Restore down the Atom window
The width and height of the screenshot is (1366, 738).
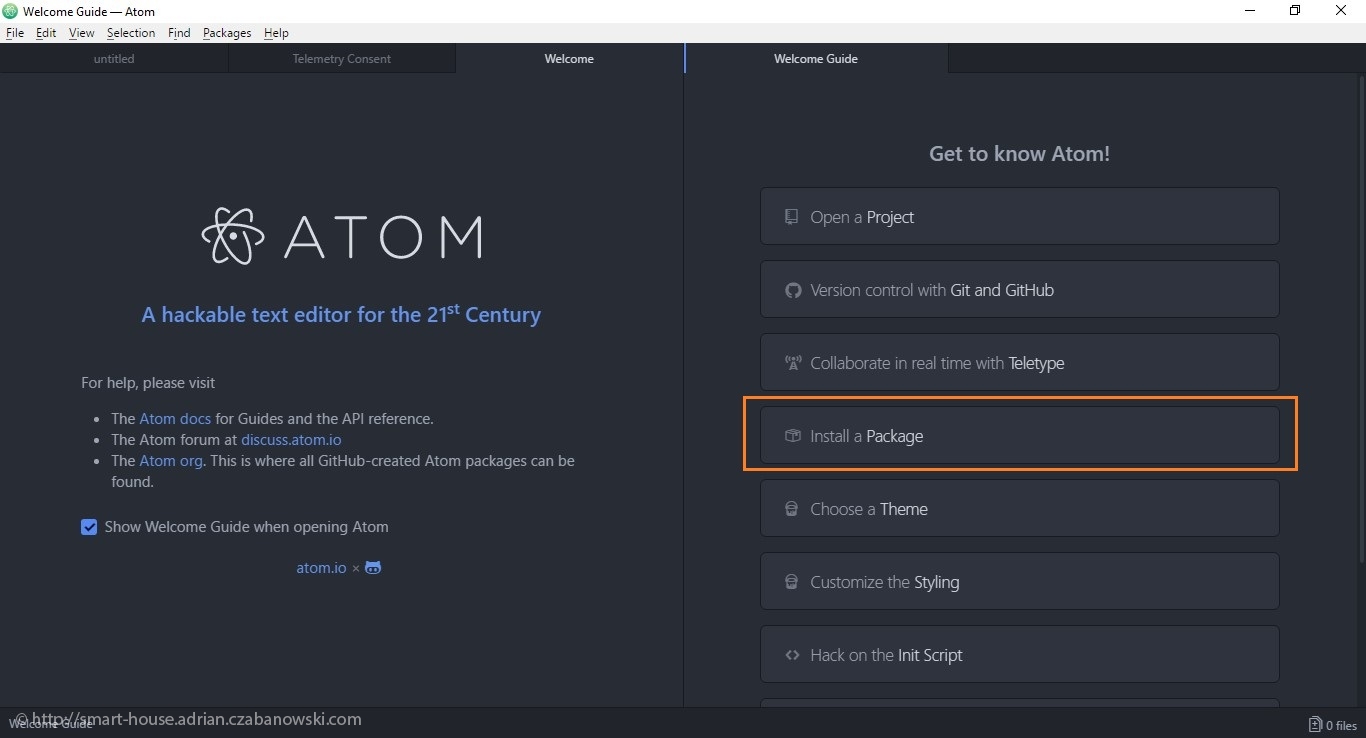(1295, 11)
